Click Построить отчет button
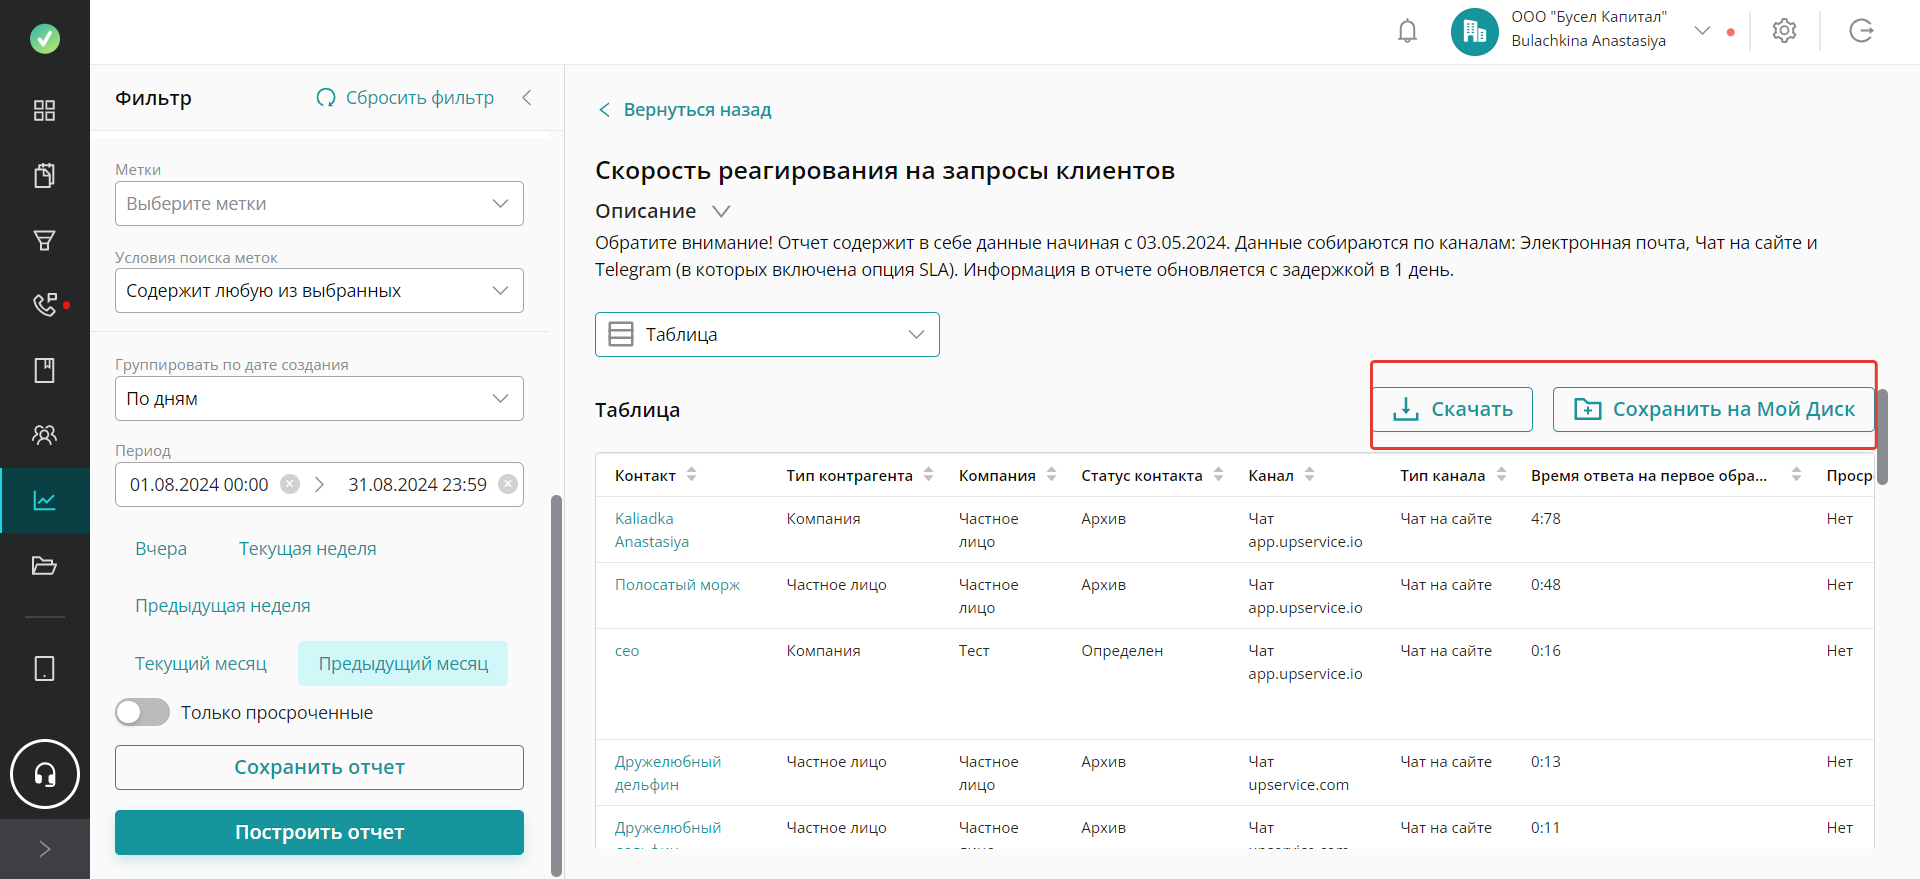1920x879 pixels. coord(319,832)
